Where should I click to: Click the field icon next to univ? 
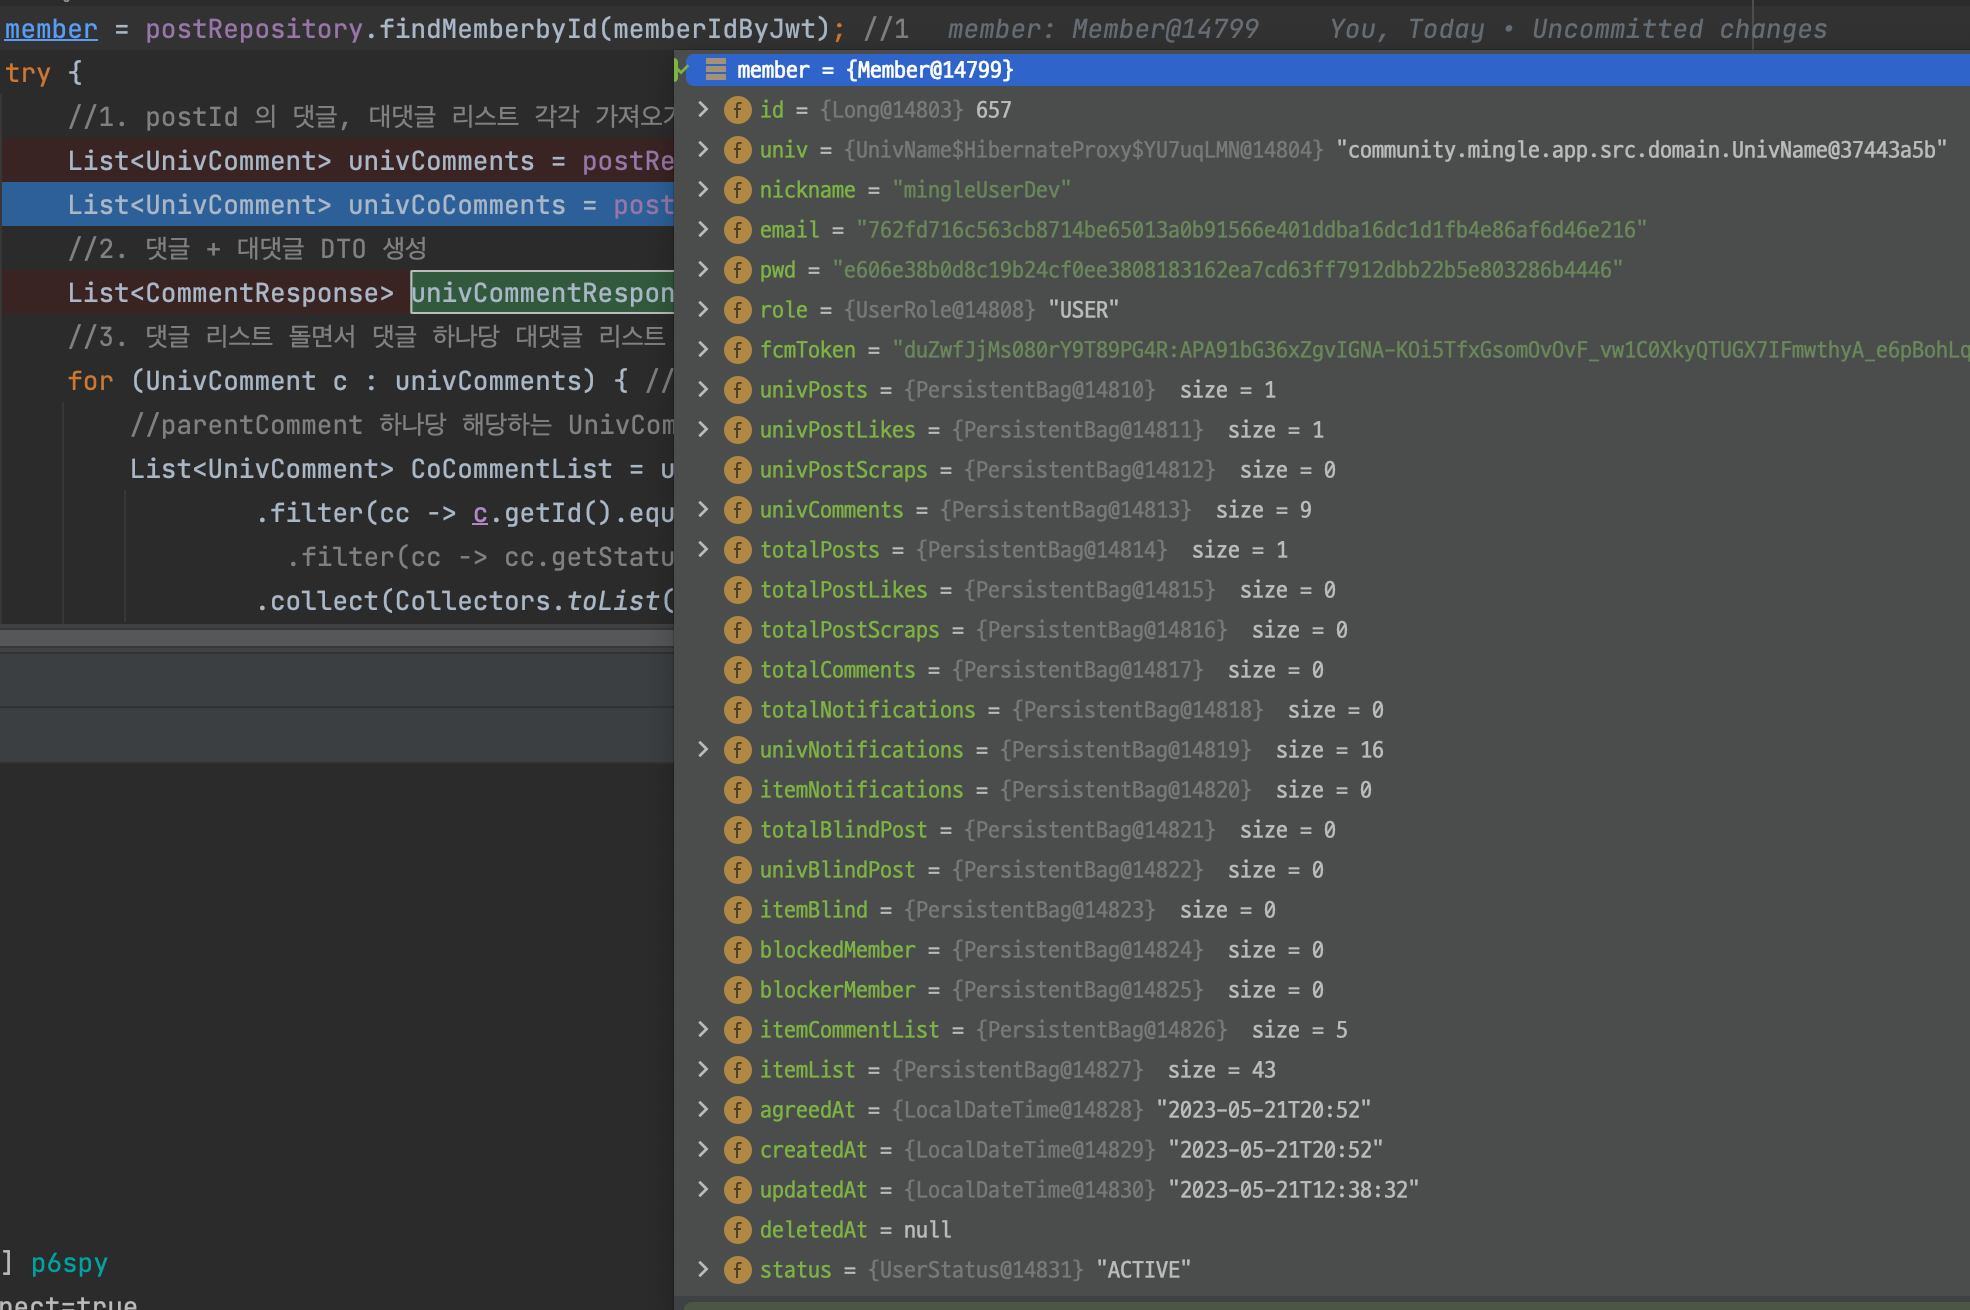(738, 150)
